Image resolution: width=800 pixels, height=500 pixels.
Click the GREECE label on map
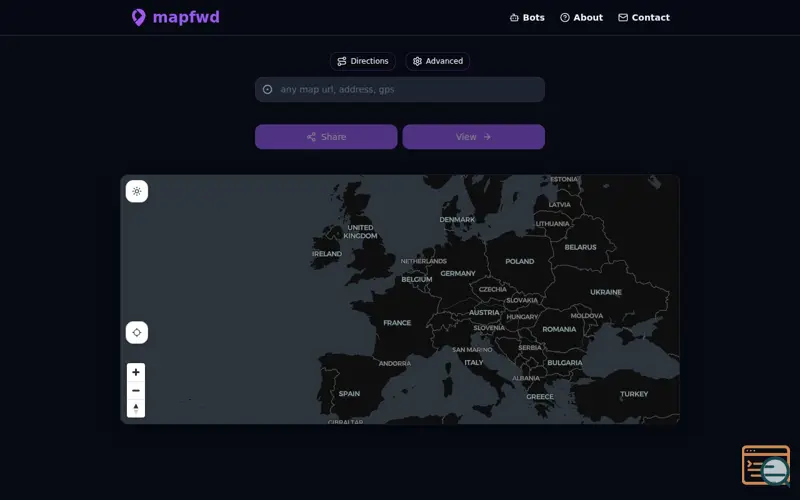pyautogui.click(x=540, y=396)
